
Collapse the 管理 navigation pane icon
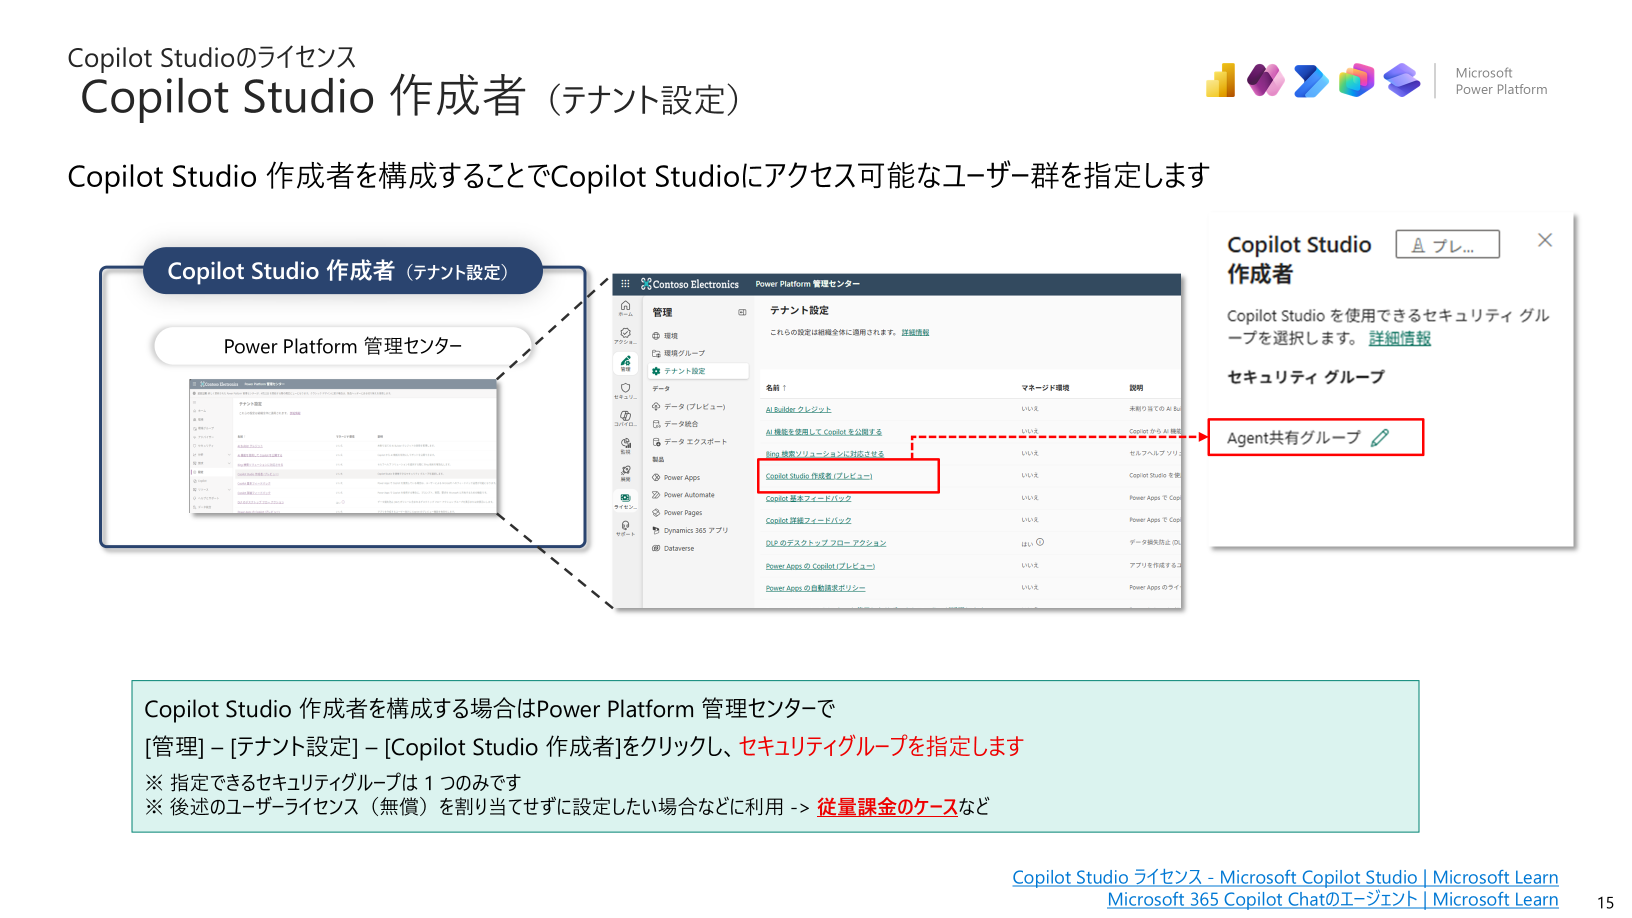742,312
